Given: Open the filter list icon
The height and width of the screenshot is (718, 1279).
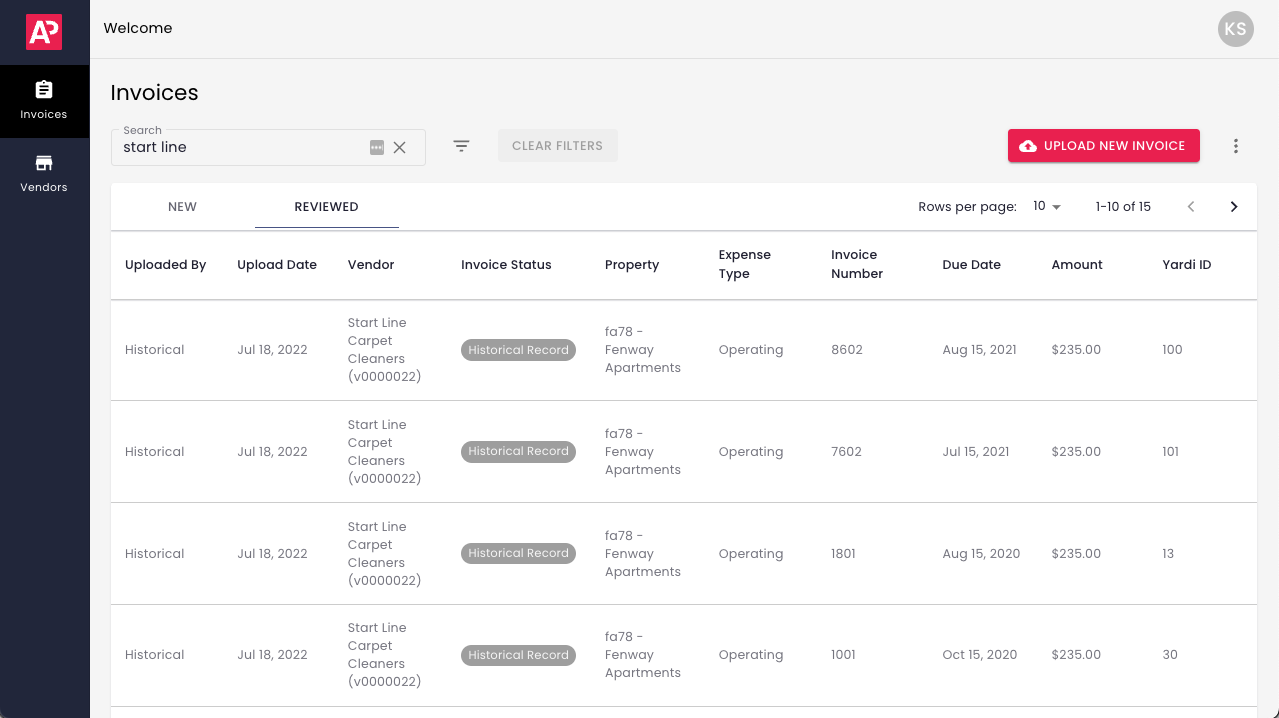Looking at the screenshot, I should [x=461, y=146].
